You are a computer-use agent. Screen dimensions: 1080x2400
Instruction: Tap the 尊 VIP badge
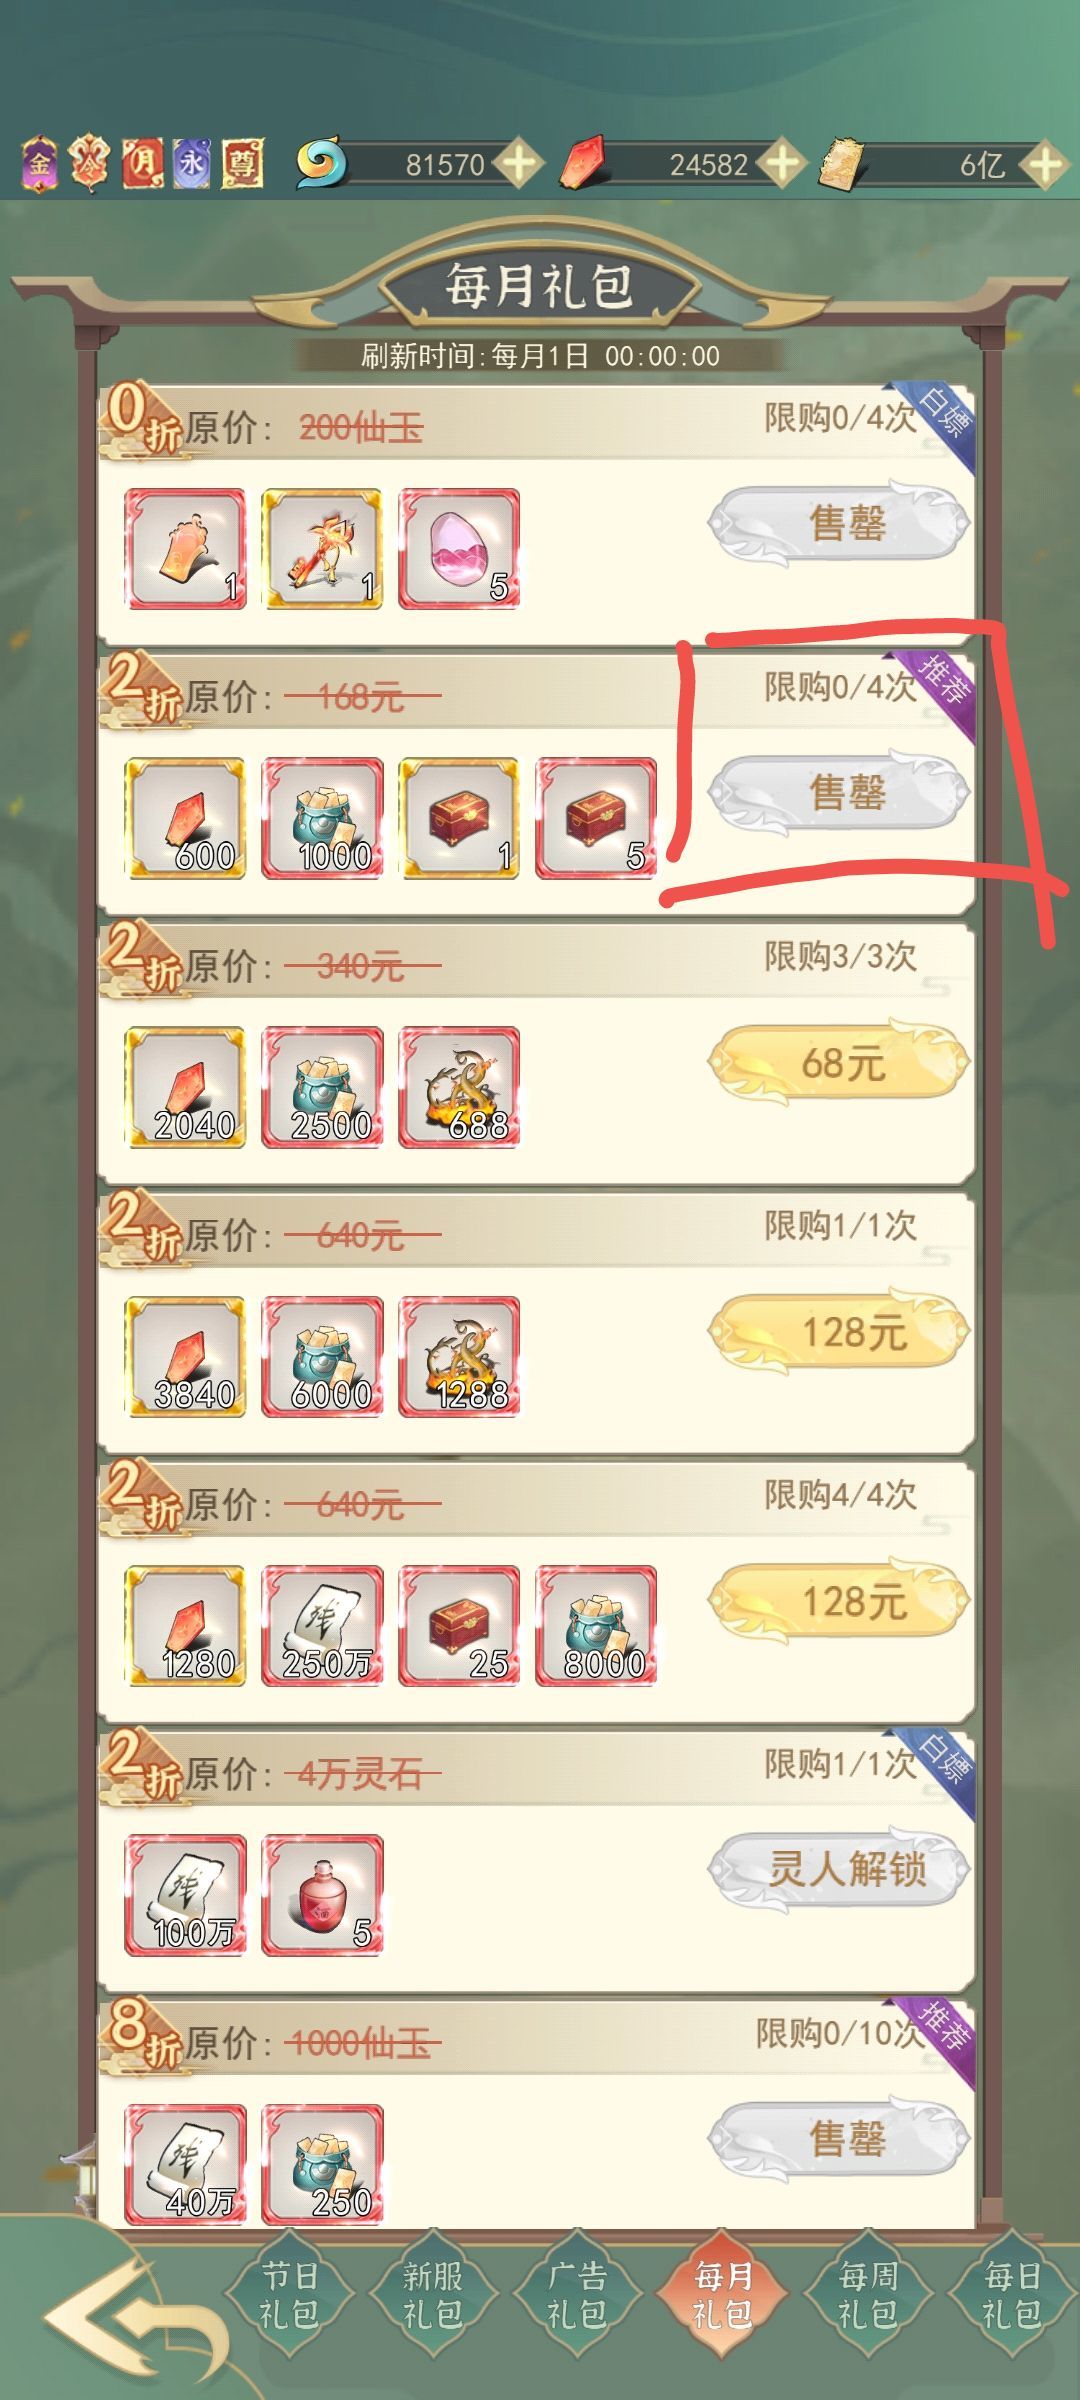[242, 163]
